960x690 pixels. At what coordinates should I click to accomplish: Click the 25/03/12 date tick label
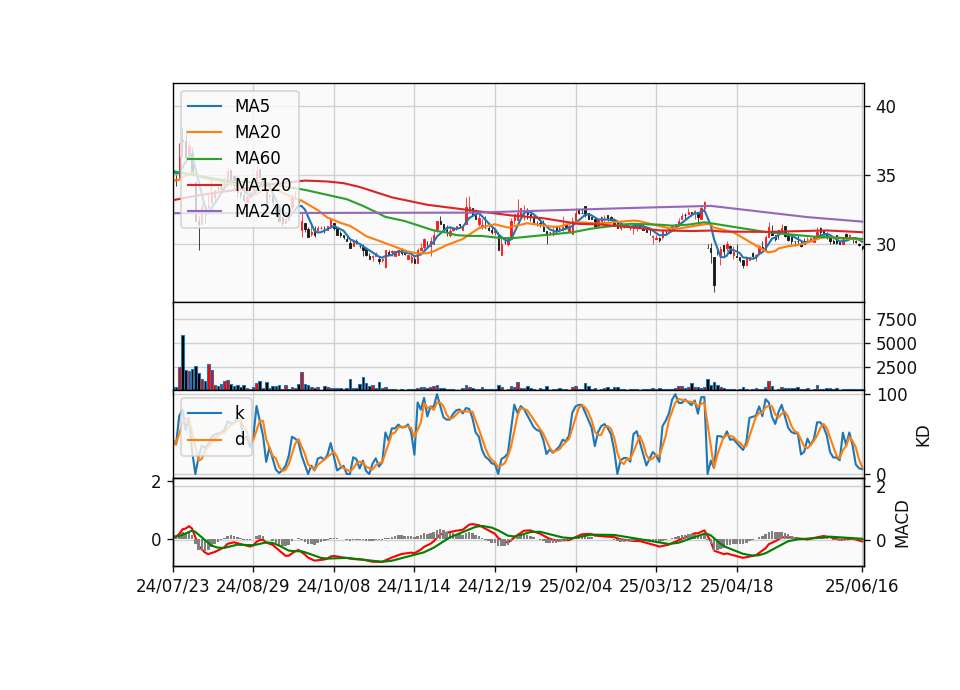[656, 586]
